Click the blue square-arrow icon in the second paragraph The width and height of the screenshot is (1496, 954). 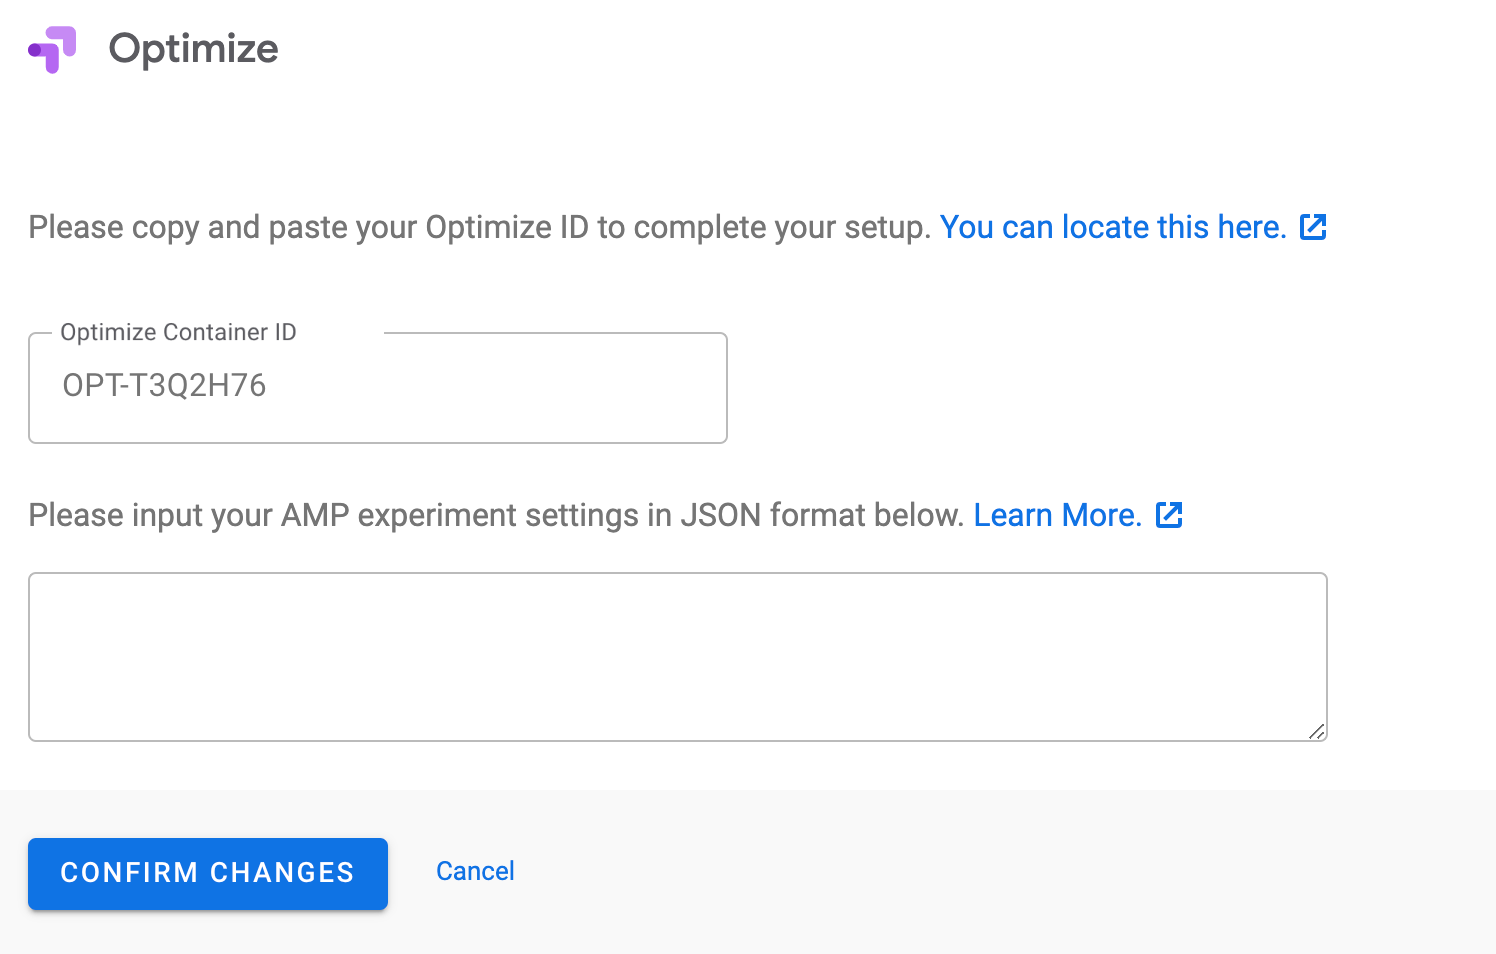click(x=1168, y=515)
